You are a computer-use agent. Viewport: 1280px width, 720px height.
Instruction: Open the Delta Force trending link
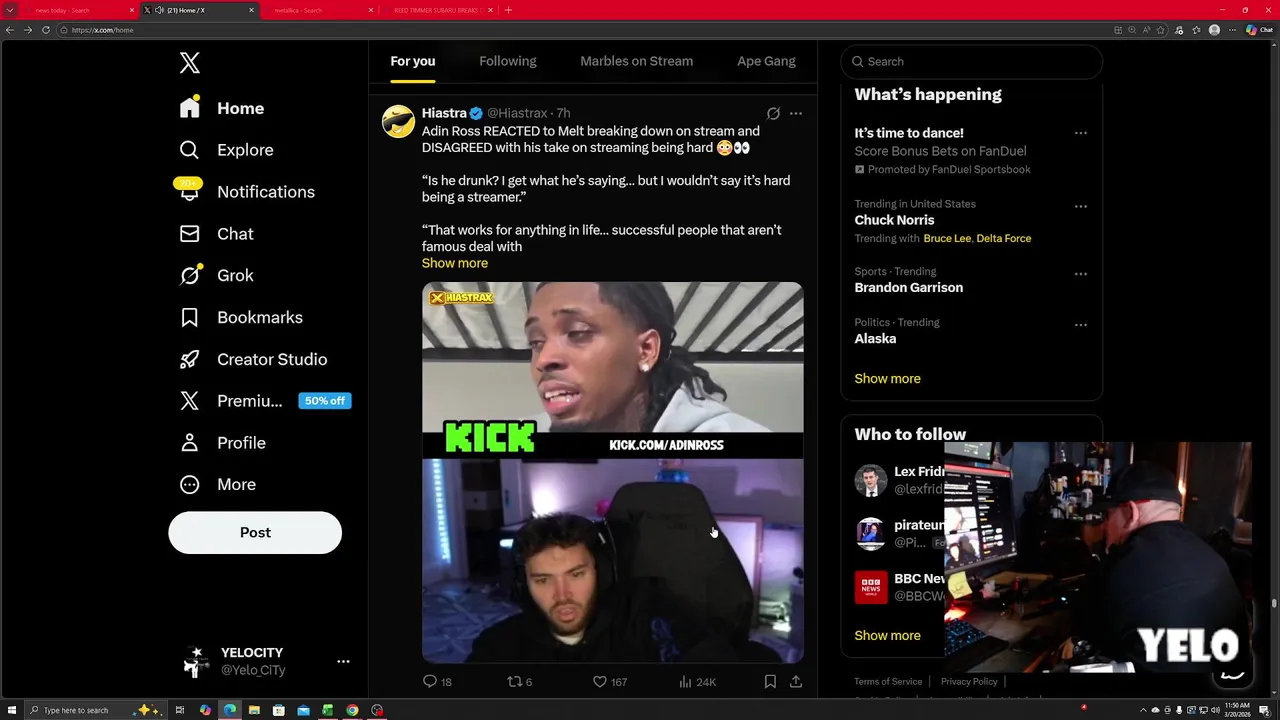[x=1004, y=238]
